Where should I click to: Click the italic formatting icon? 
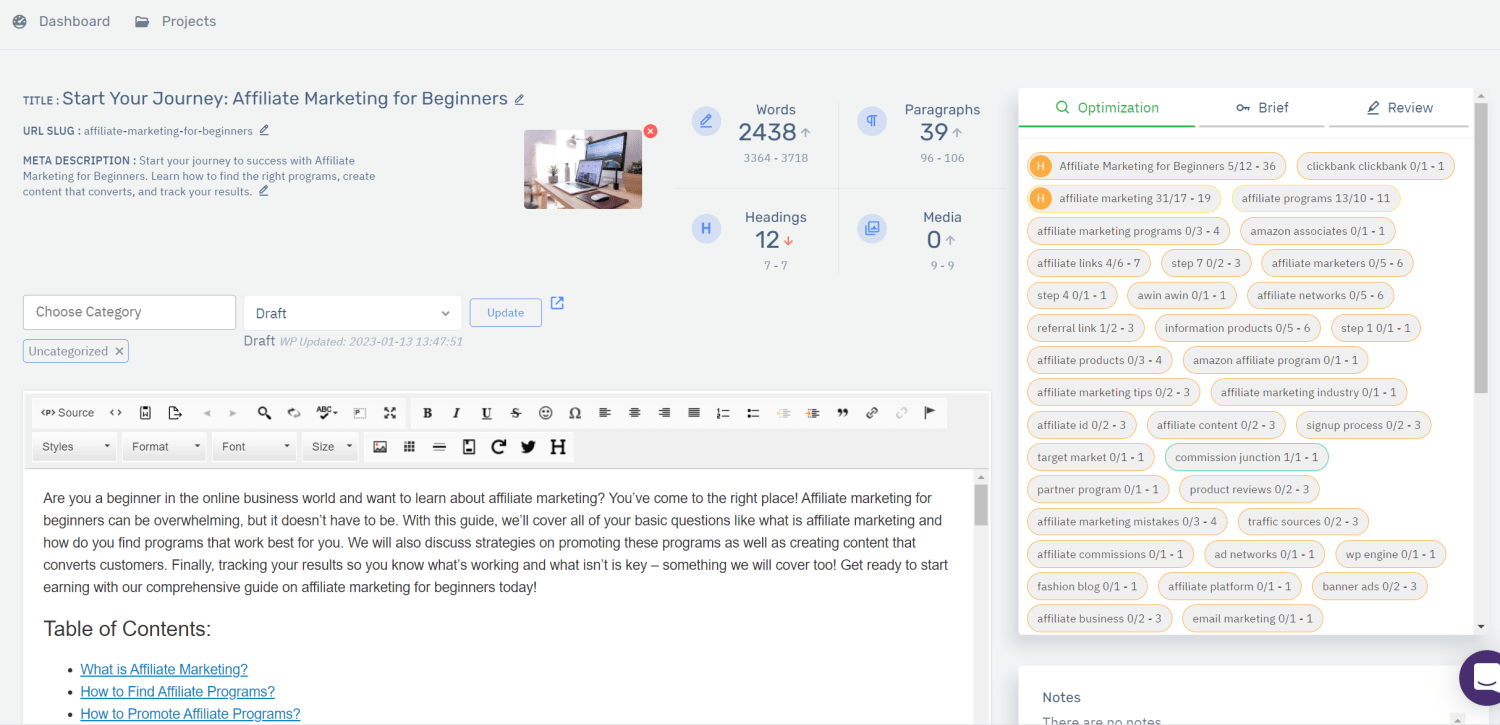[x=457, y=413]
